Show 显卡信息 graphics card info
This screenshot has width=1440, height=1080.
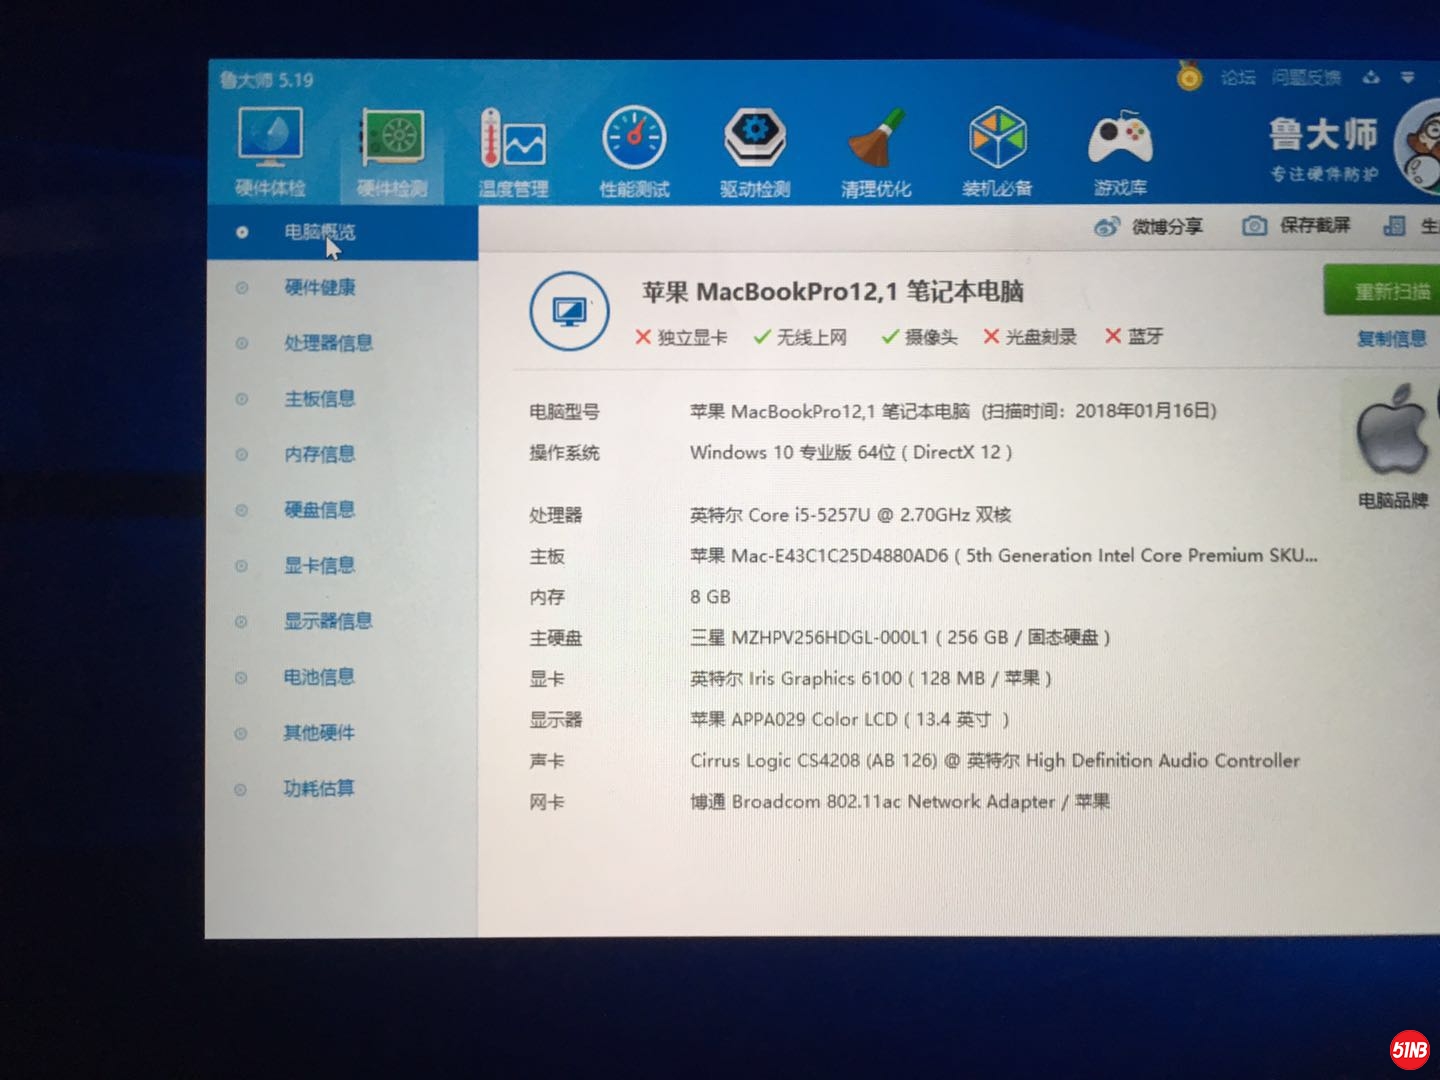[x=319, y=566]
